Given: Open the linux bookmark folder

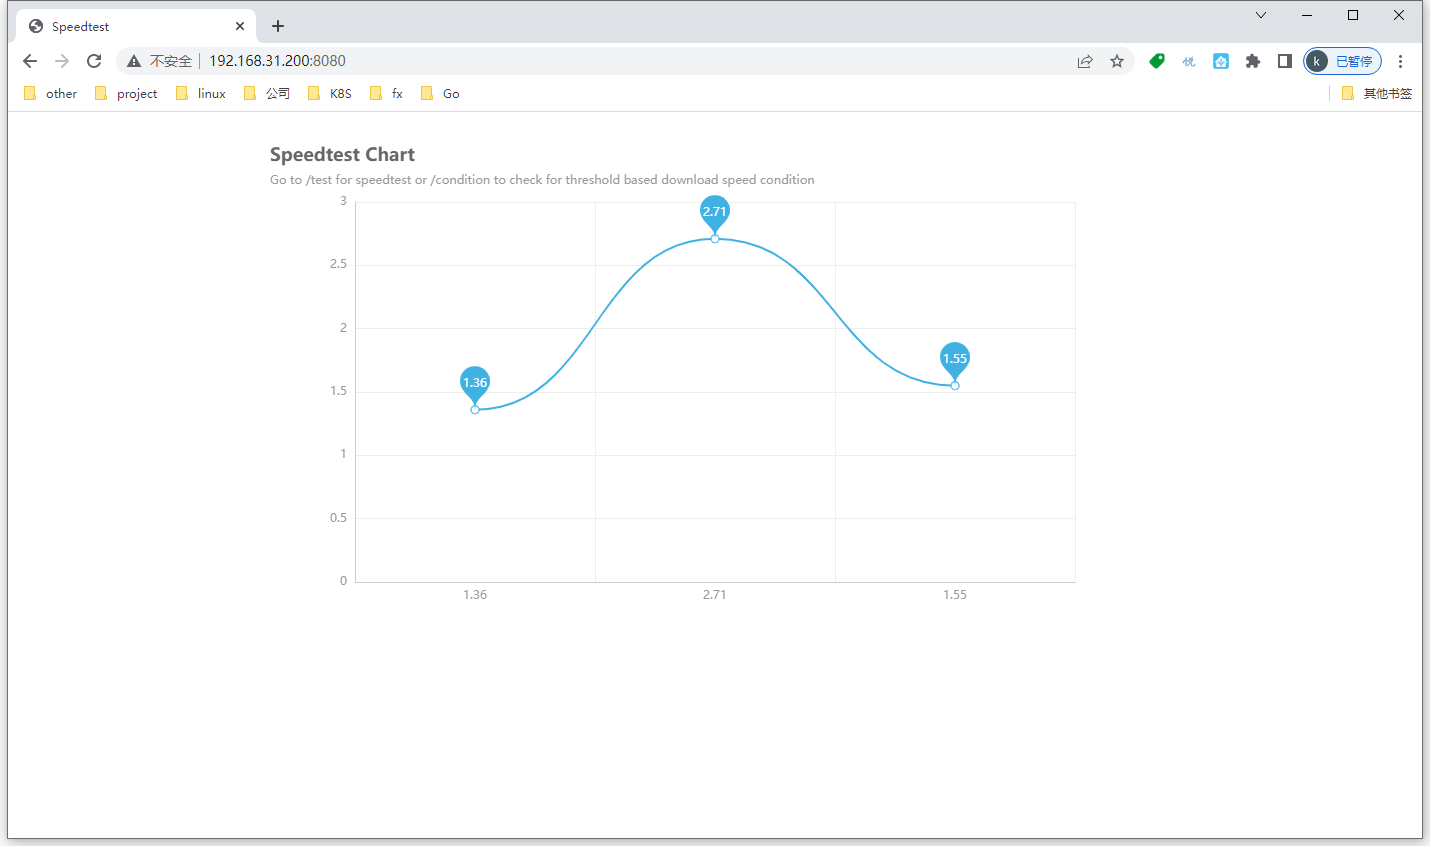Looking at the screenshot, I should coord(201,93).
